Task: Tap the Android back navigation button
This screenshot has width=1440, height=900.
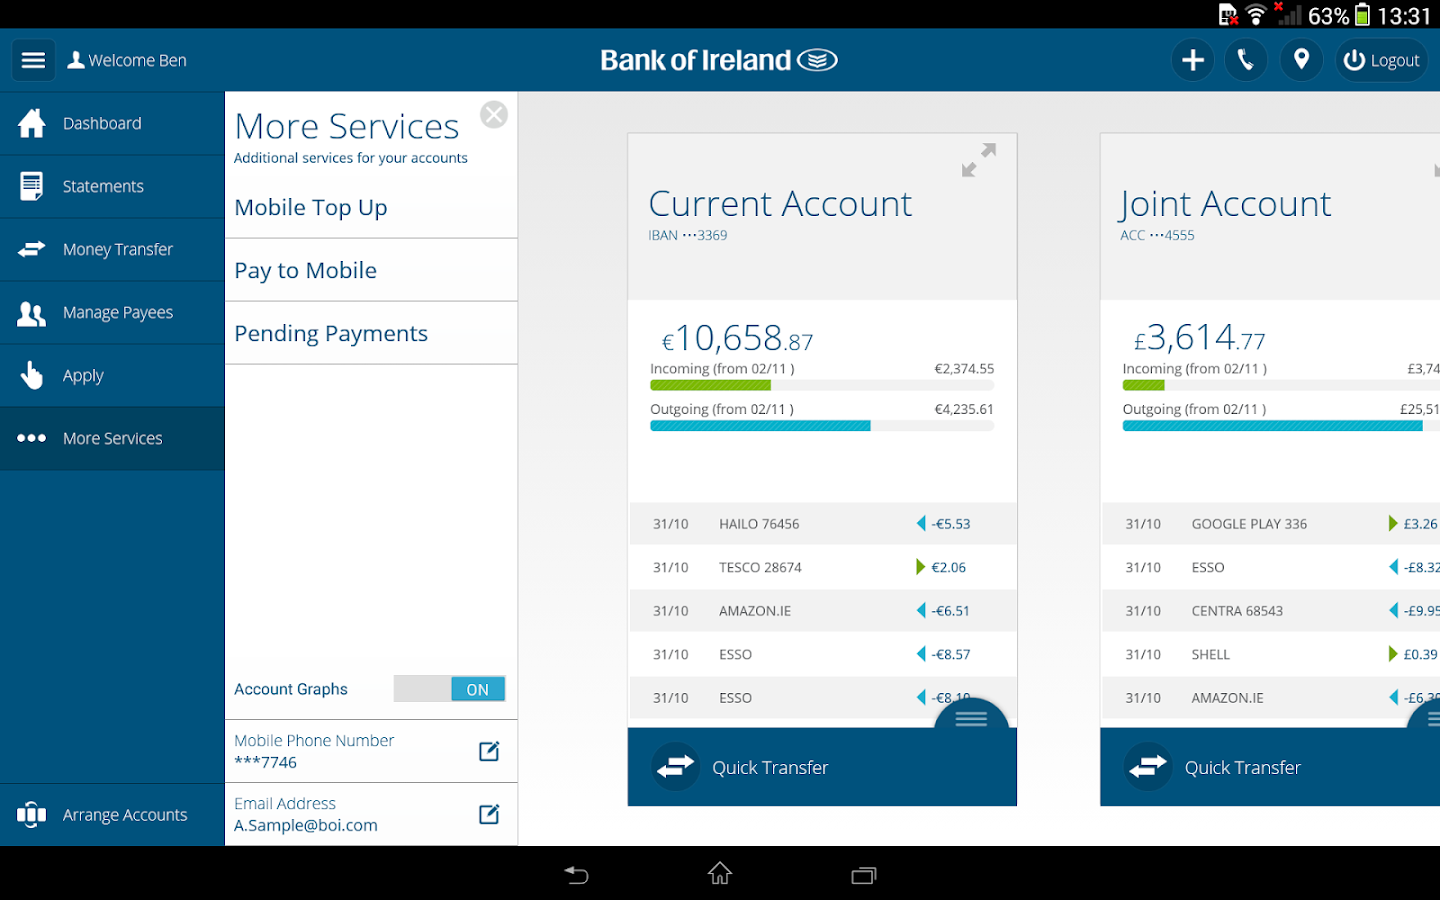Action: (x=576, y=875)
